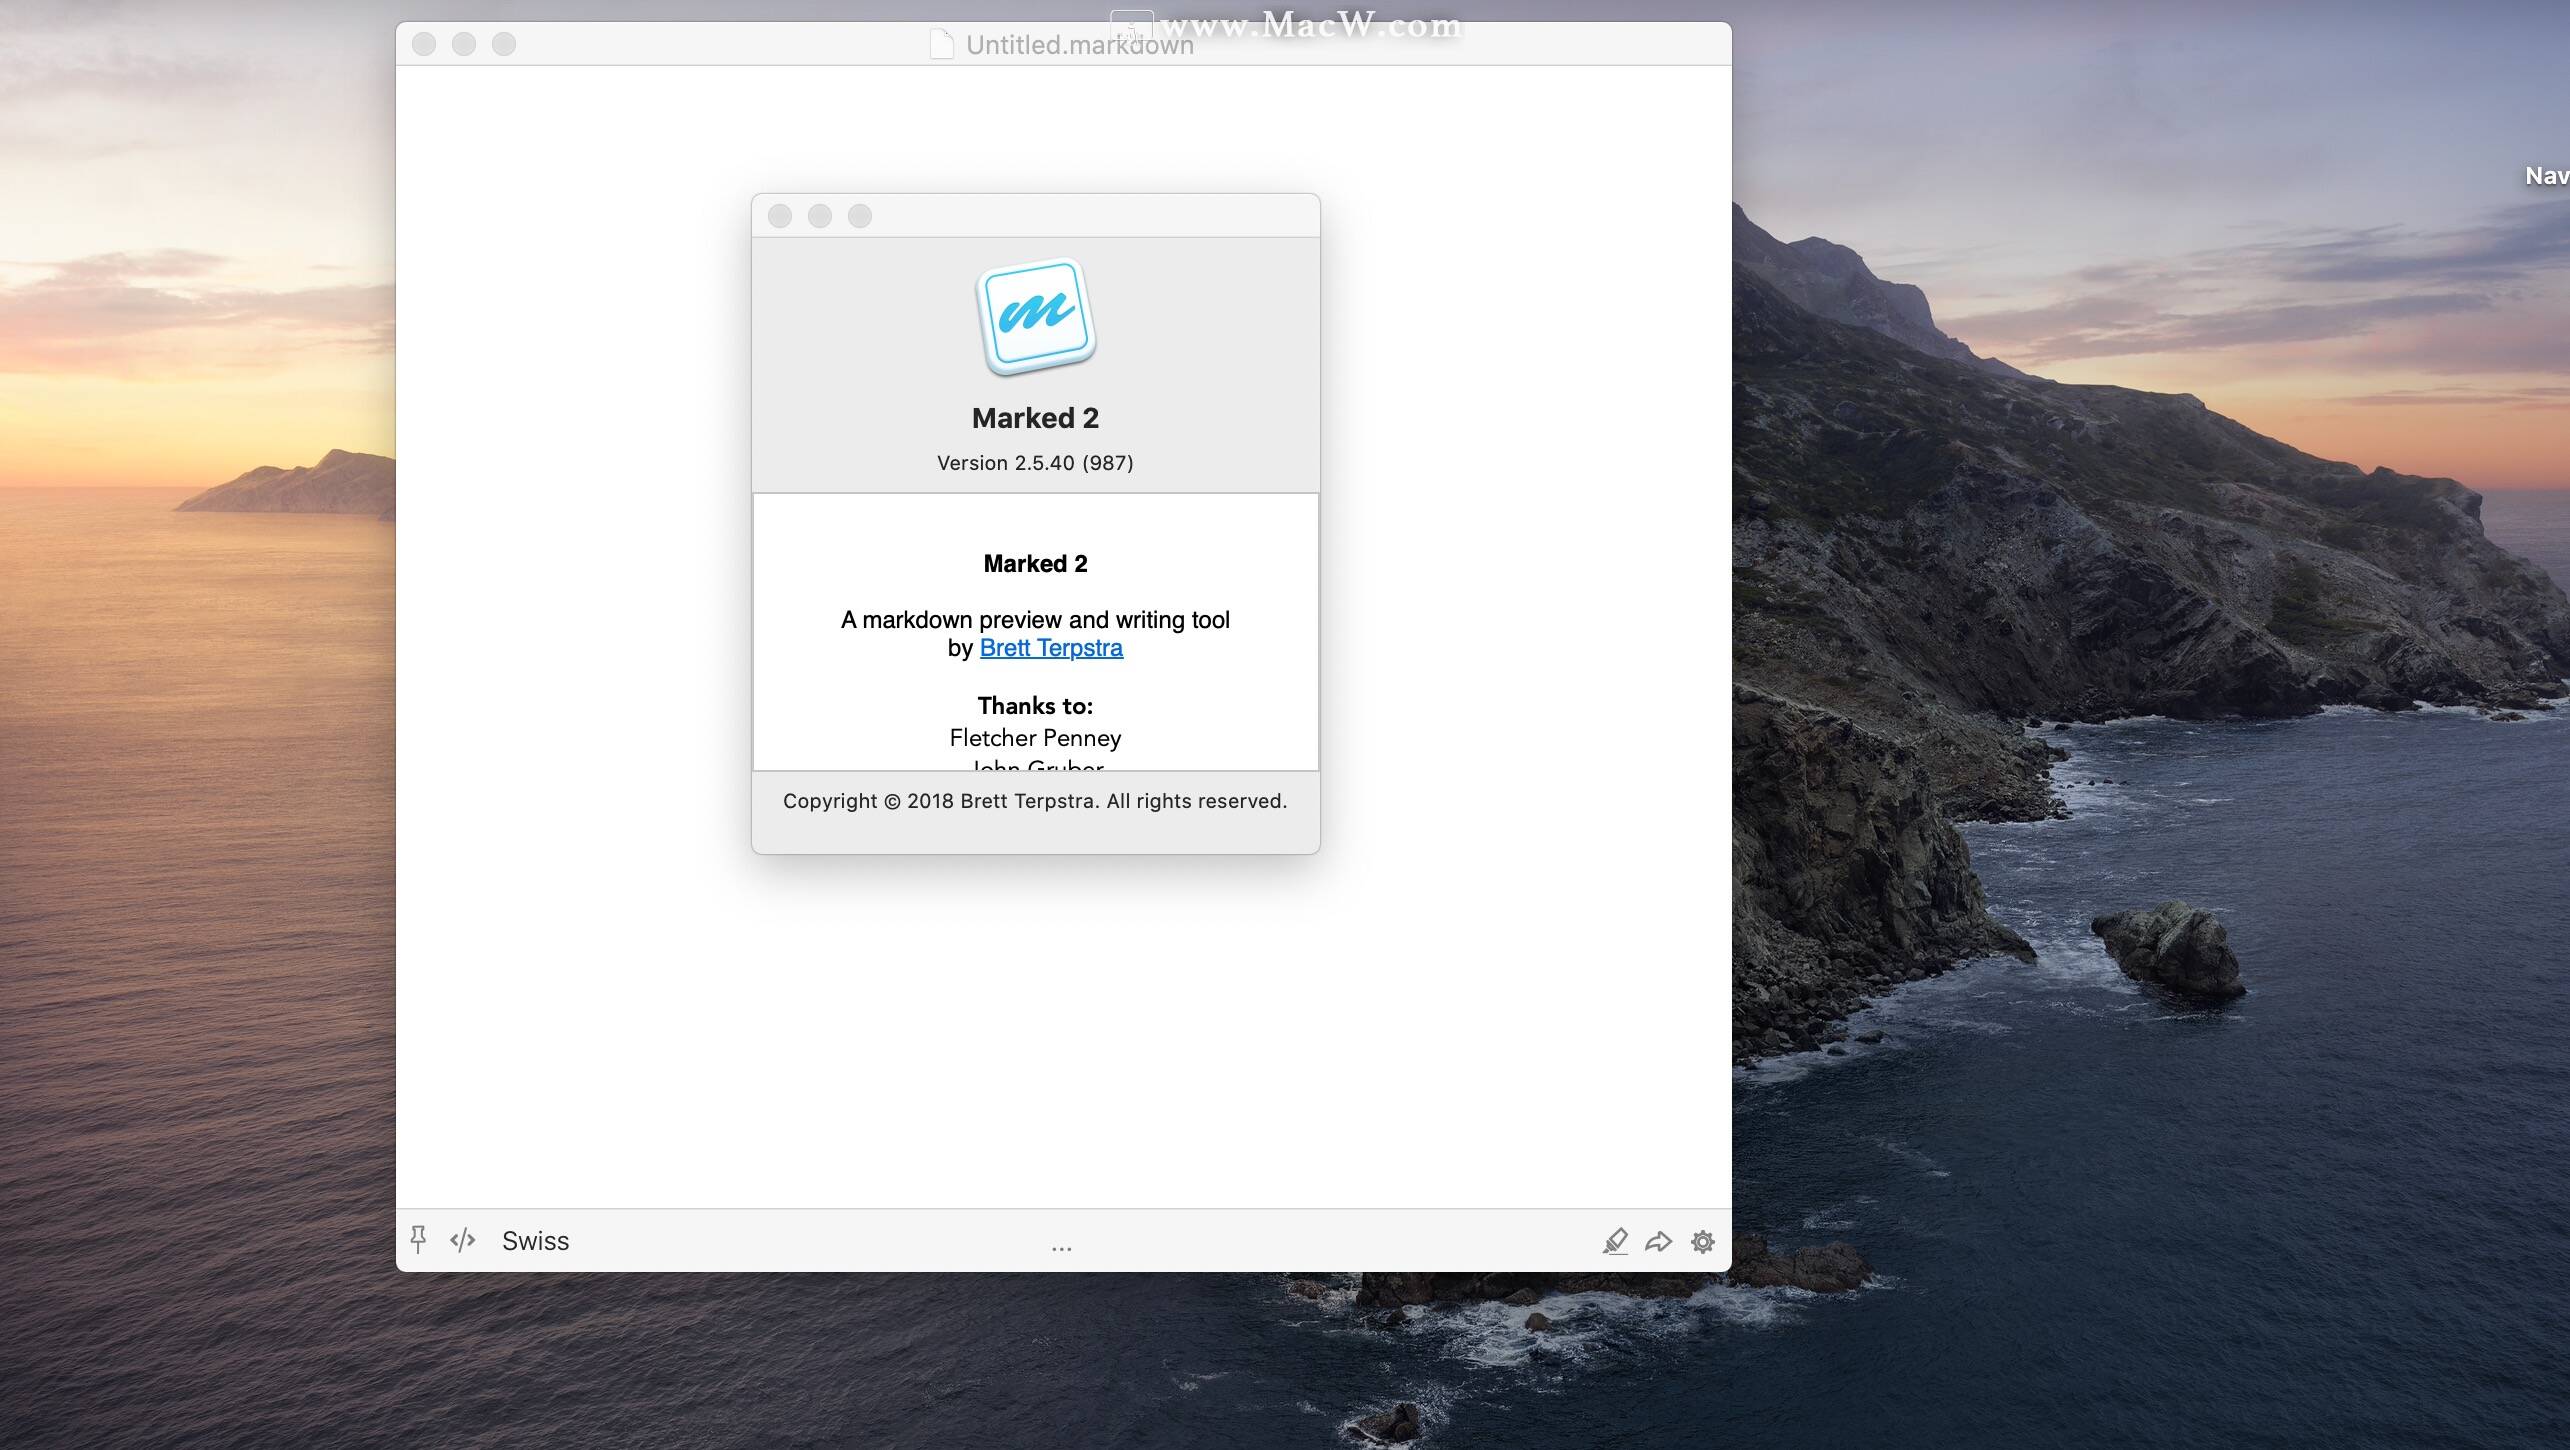Image resolution: width=2570 pixels, height=1450 pixels.
Task: Open the Brett Terpstra link
Action: 1051,648
